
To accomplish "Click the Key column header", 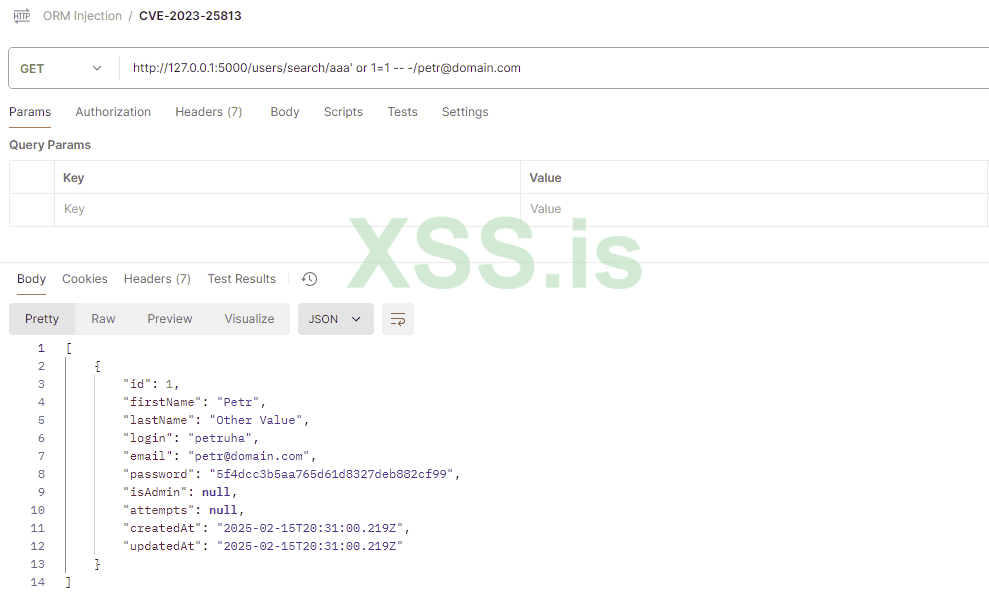I will click(x=73, y=178).
